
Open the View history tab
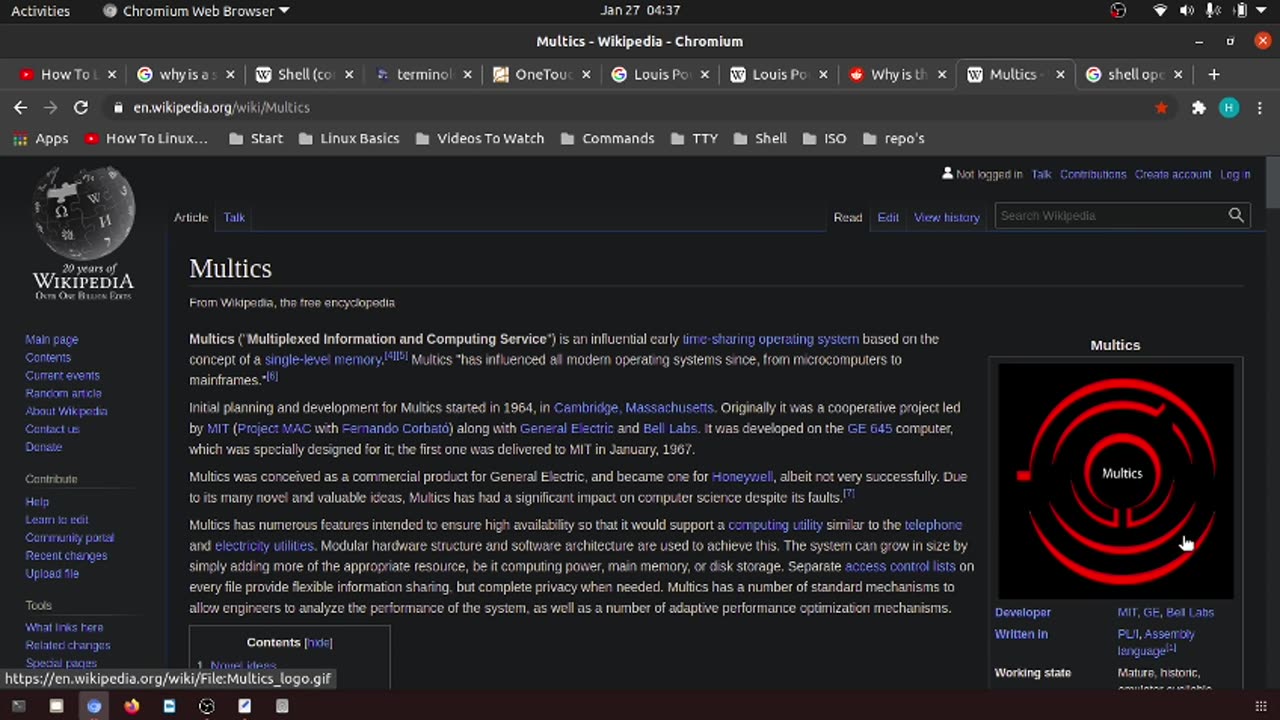point(946,217)
